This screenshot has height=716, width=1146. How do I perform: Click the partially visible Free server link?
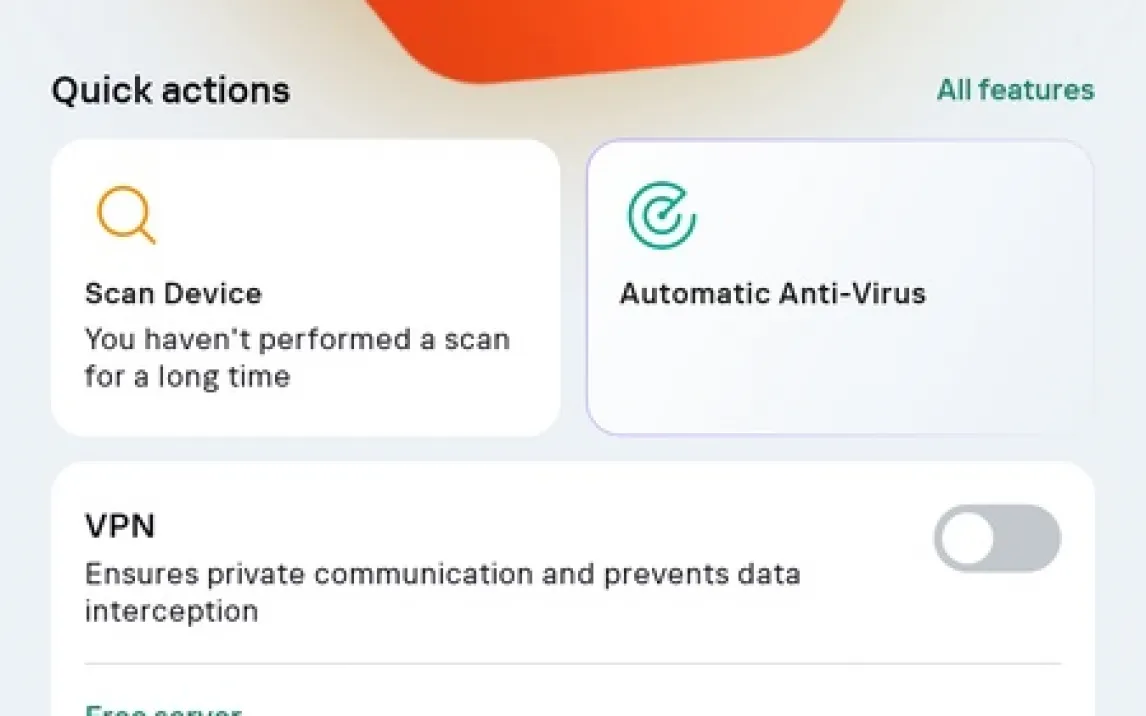click(x=163, y=709)
